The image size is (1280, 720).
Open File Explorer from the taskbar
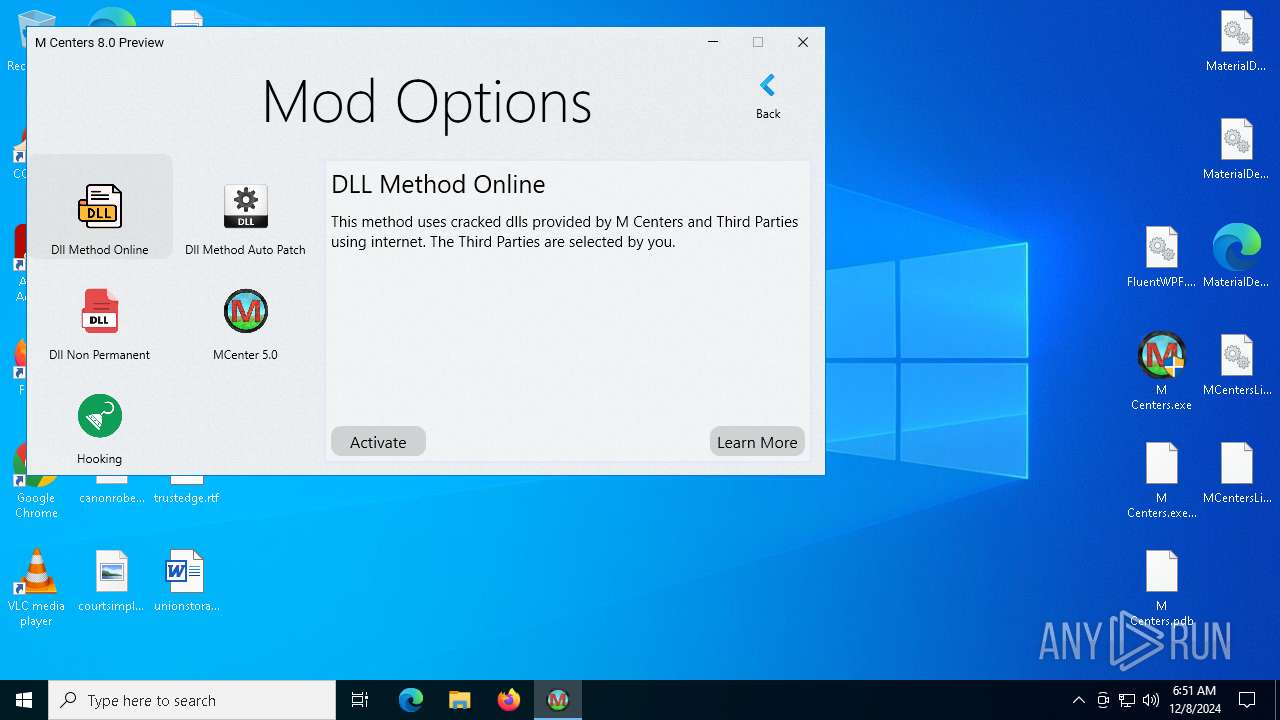coord(459,700)
